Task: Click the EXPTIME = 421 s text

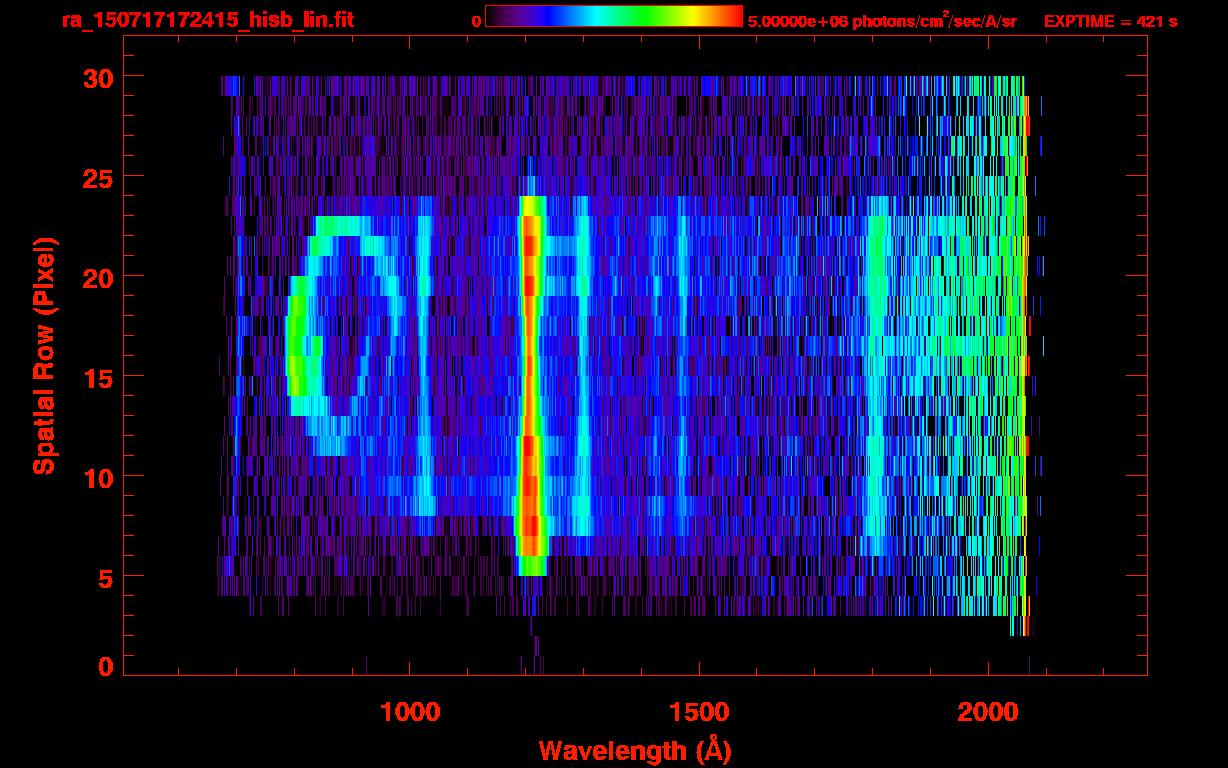Action: [1110, 21]
